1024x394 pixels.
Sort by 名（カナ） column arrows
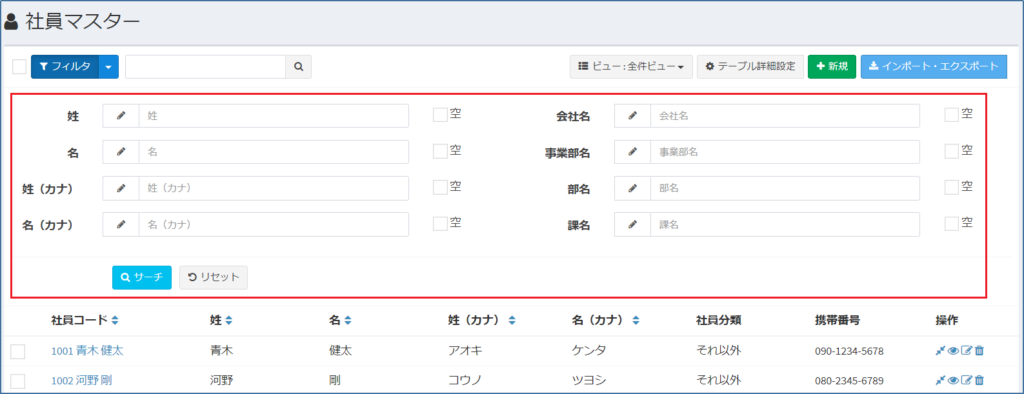click(x=635, y=321)
